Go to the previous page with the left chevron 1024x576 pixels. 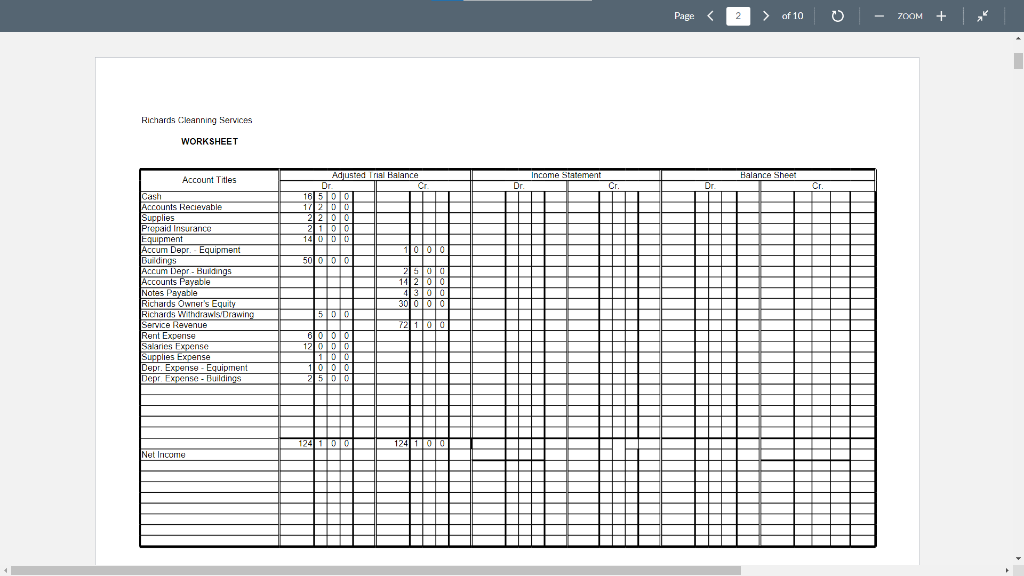click(709, 15)
